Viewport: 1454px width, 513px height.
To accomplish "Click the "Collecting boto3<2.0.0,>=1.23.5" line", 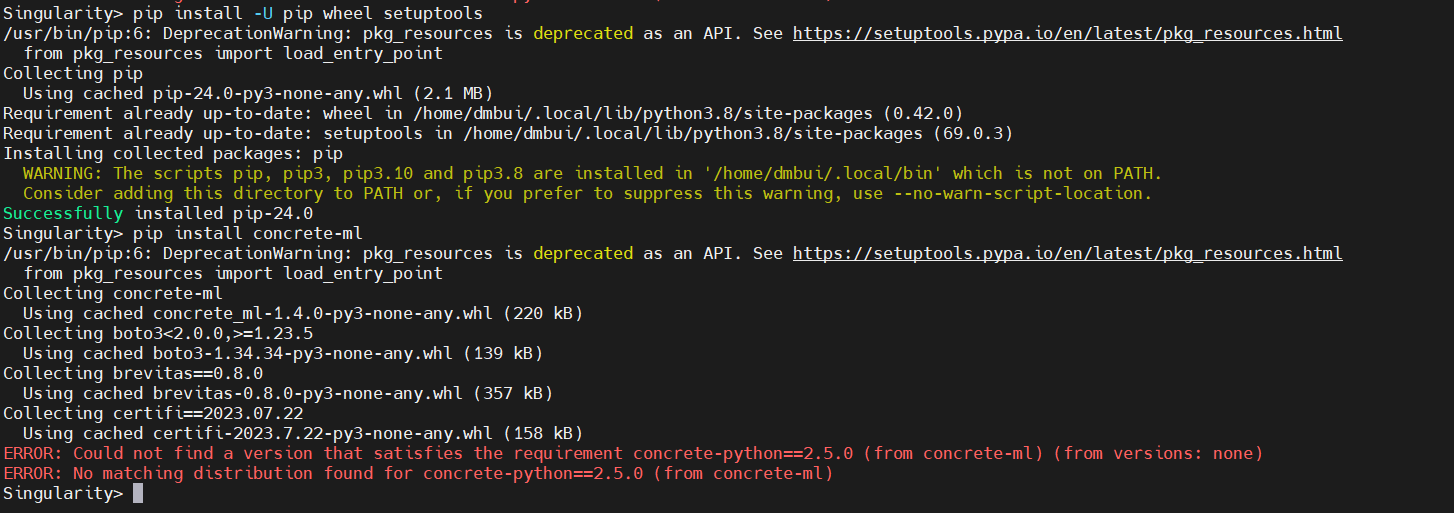I will pos(157,333).
